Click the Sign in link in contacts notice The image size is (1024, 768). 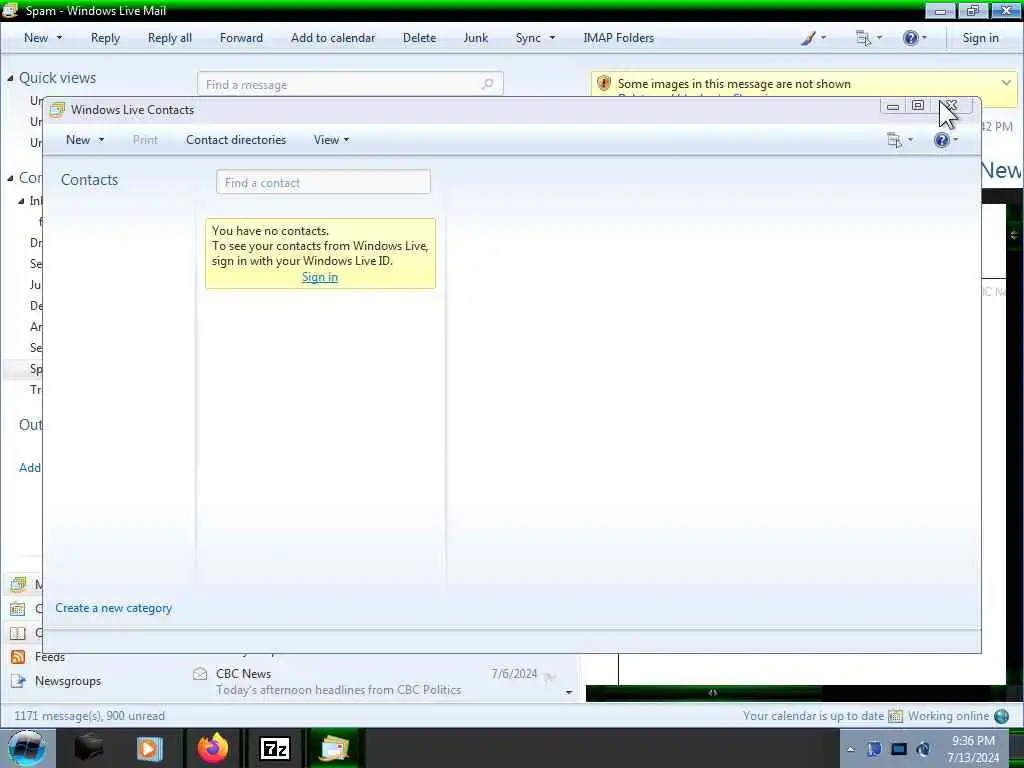[x=320, y=277]
